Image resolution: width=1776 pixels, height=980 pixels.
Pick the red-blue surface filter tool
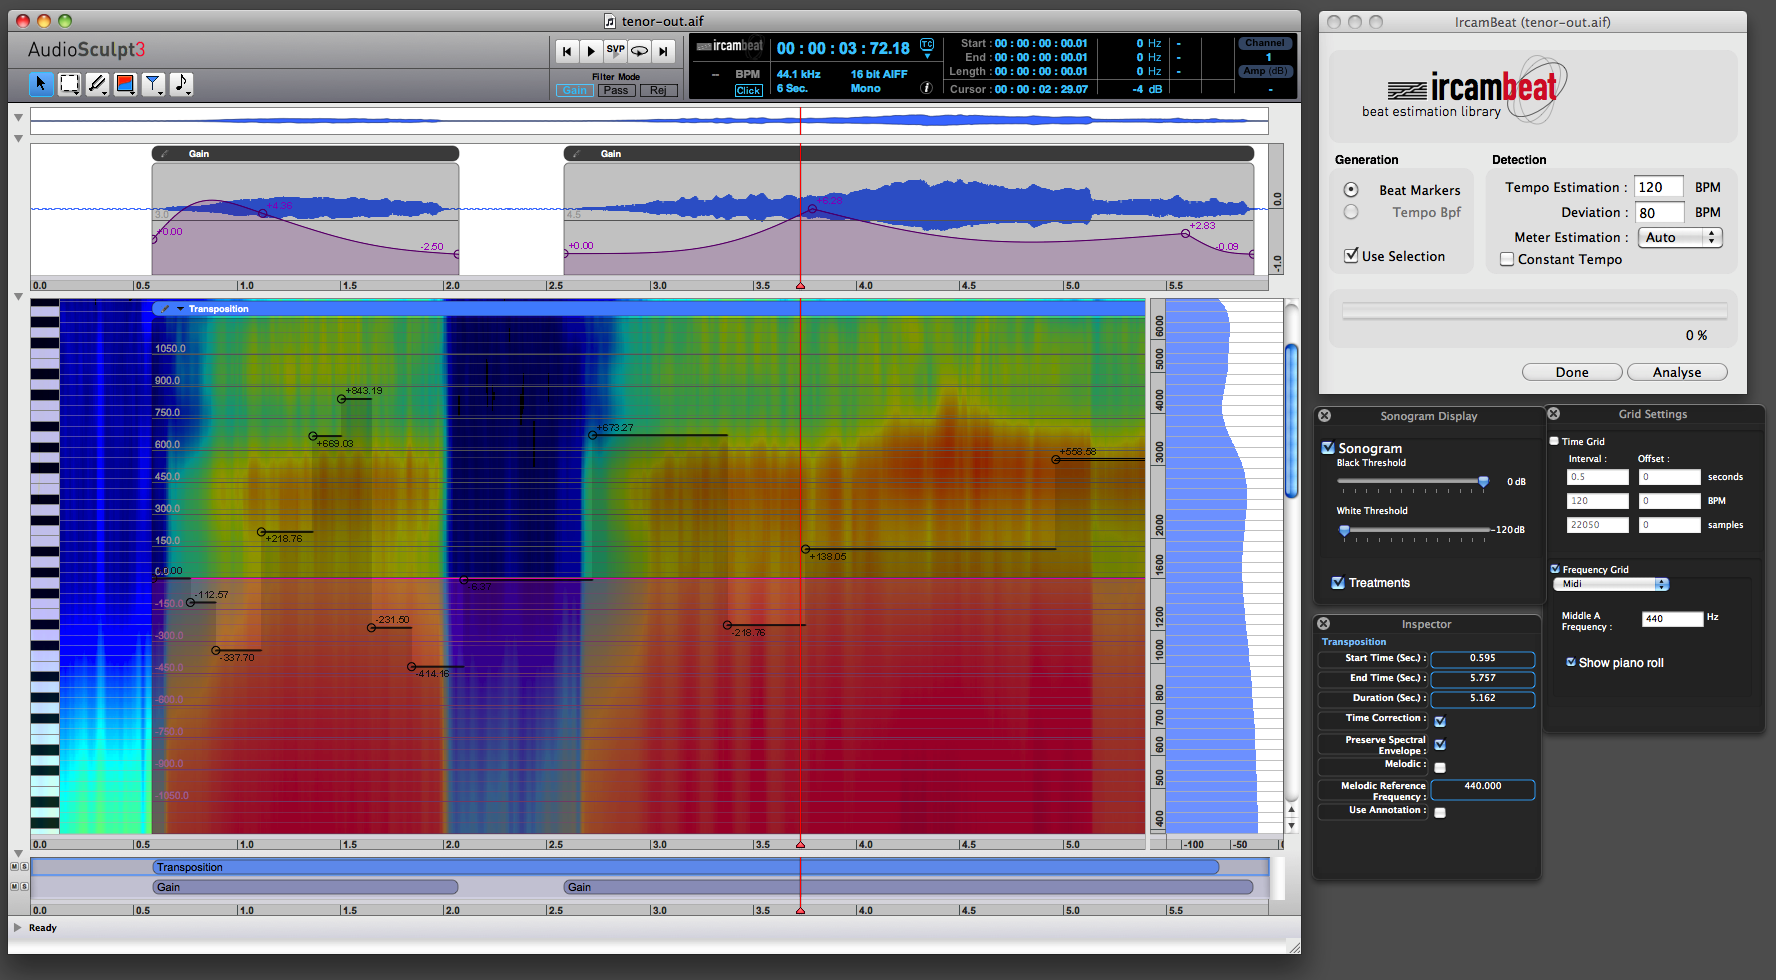tap(125, 84)
